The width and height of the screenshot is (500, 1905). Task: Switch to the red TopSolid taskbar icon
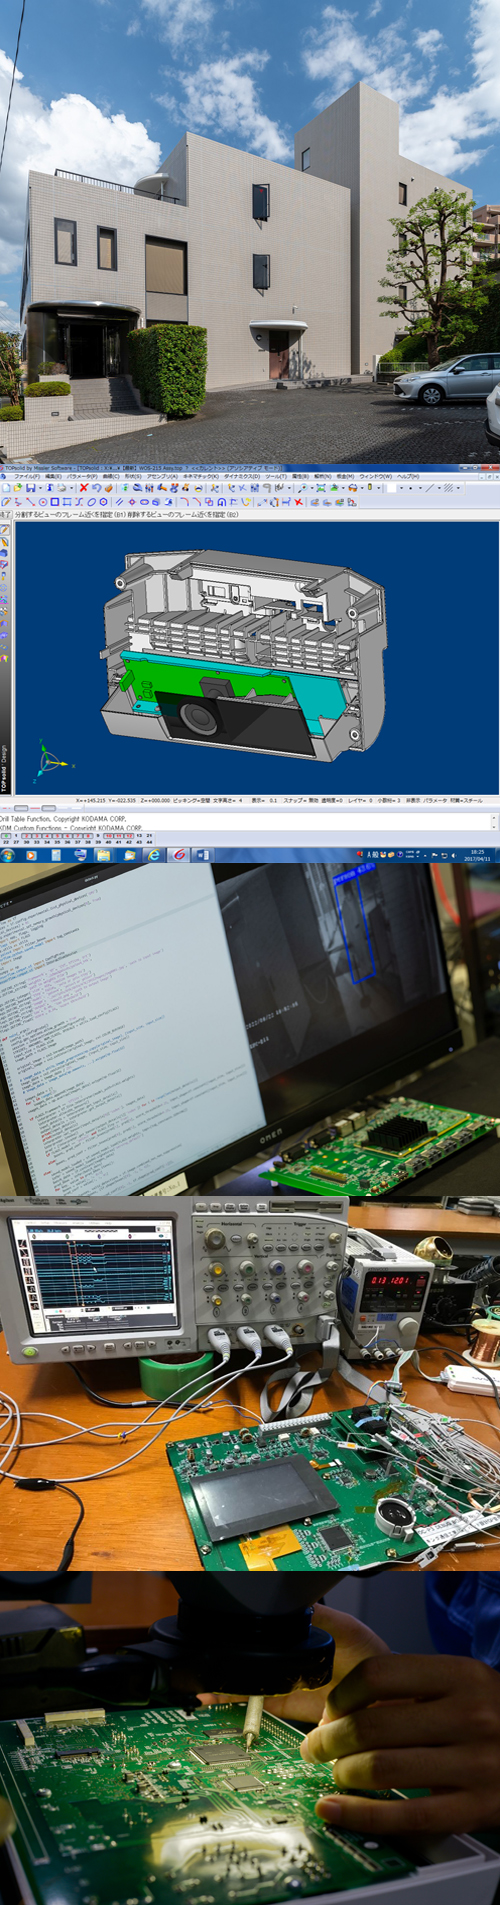pos(179,855)
